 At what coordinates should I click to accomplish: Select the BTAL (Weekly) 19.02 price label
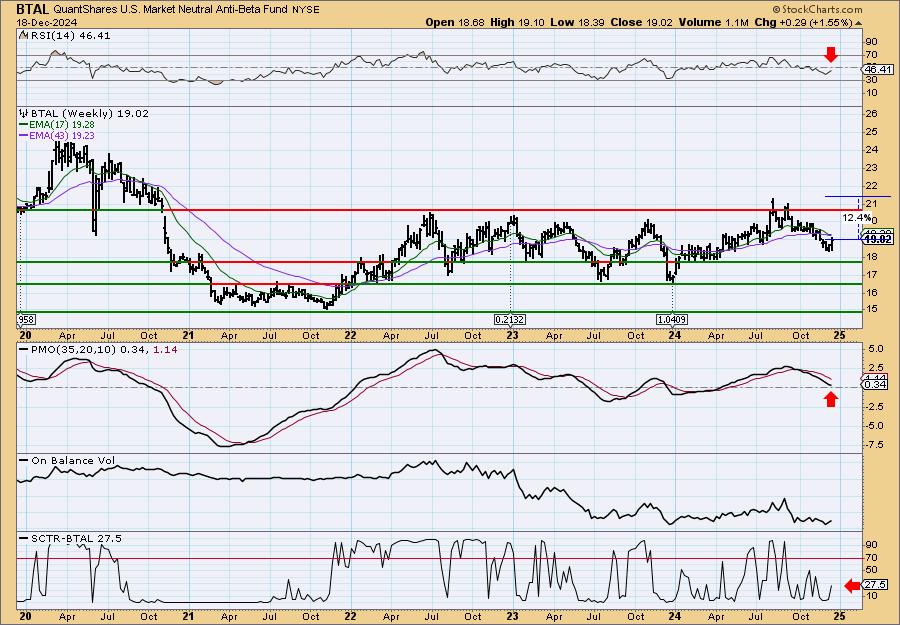[88, 114]
